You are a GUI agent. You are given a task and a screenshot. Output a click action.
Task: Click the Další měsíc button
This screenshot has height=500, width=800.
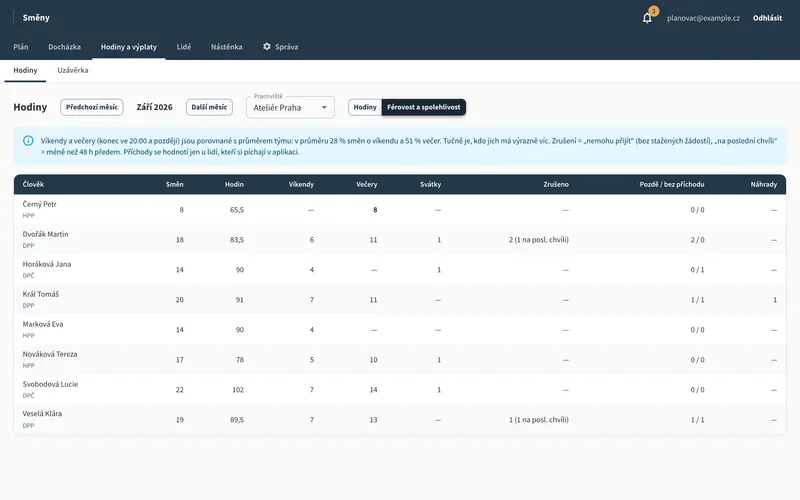209,107
